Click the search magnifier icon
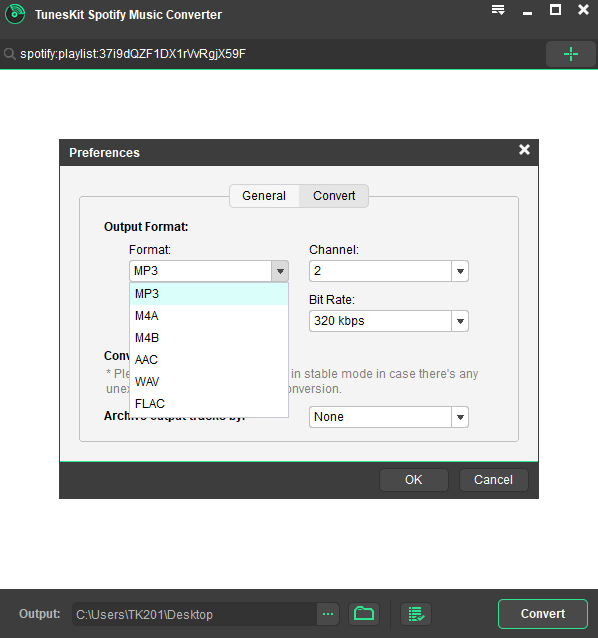Viewport: 598px width, 638px height. (10, 54)
